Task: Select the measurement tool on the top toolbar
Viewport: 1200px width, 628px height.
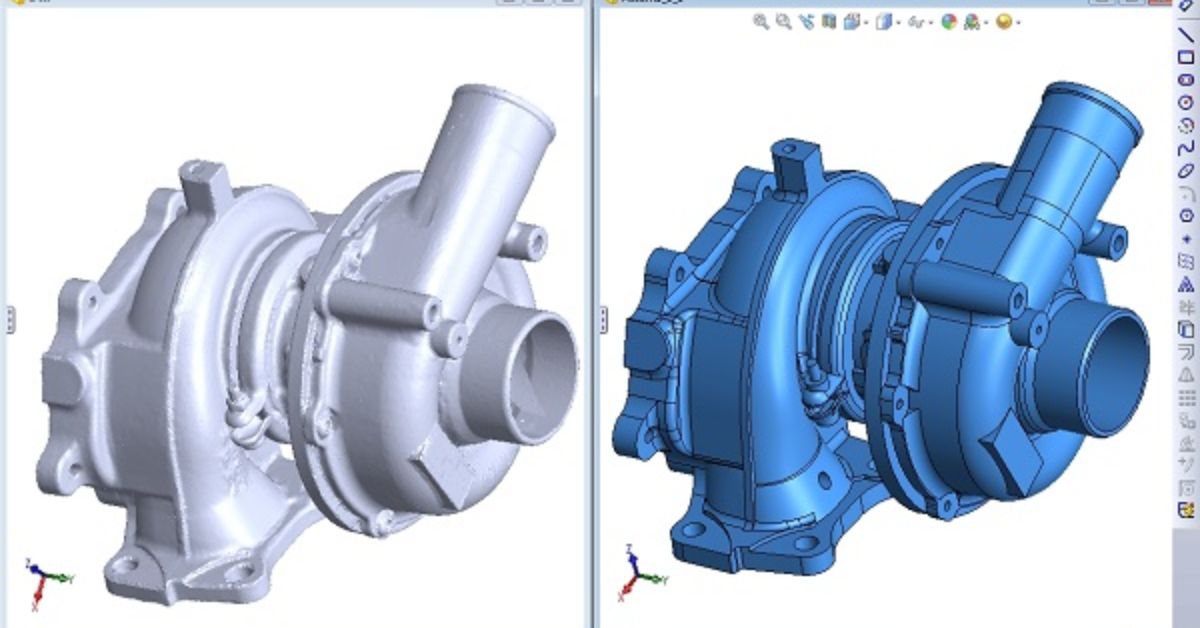Action: pyautogui.click(x=805, y=22)
